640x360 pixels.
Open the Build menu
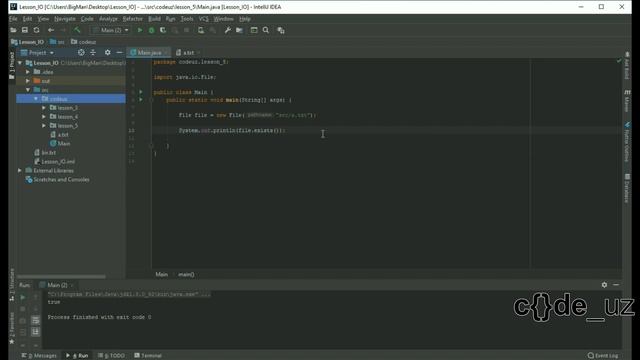point(154,19)
